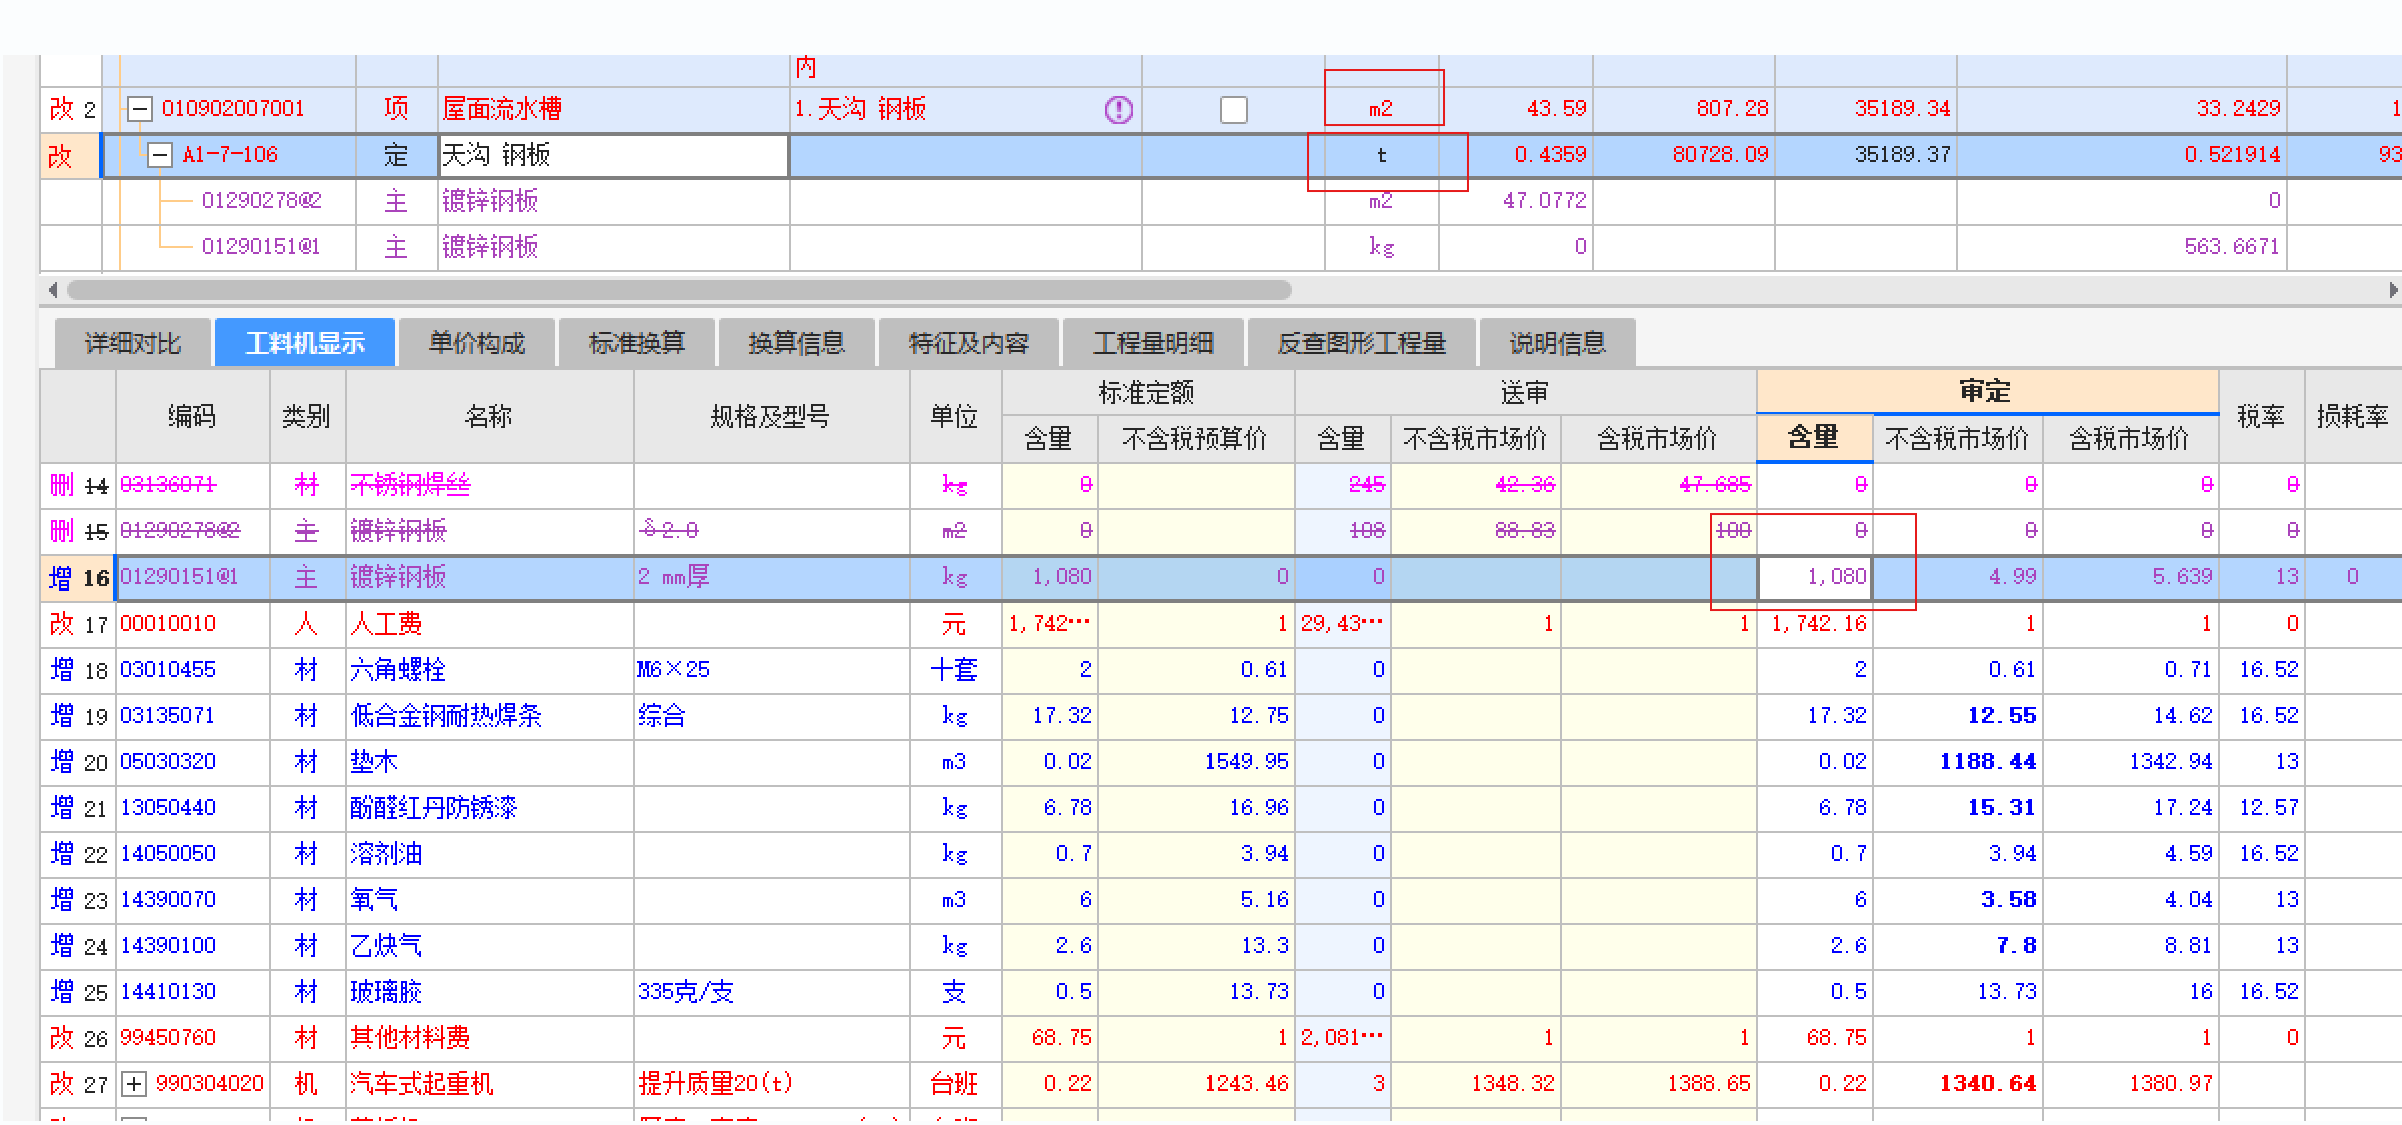Screen dimensions: 2402x1125
Task: Expand the 990304020 汽车式起重机 row
Action: click(x=134, y=1084)
